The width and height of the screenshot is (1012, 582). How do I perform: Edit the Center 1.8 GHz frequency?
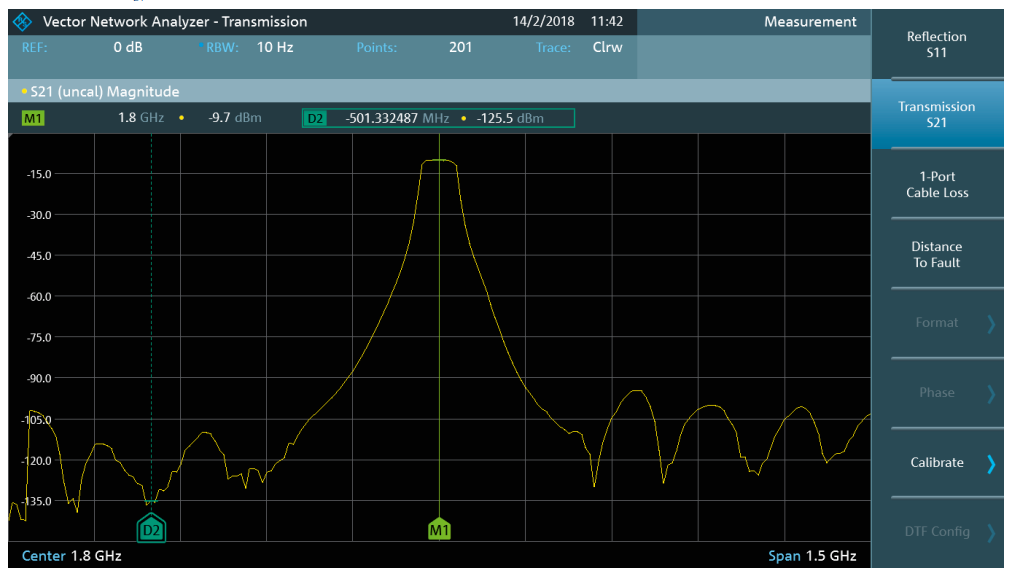click(x=72, y=555)
